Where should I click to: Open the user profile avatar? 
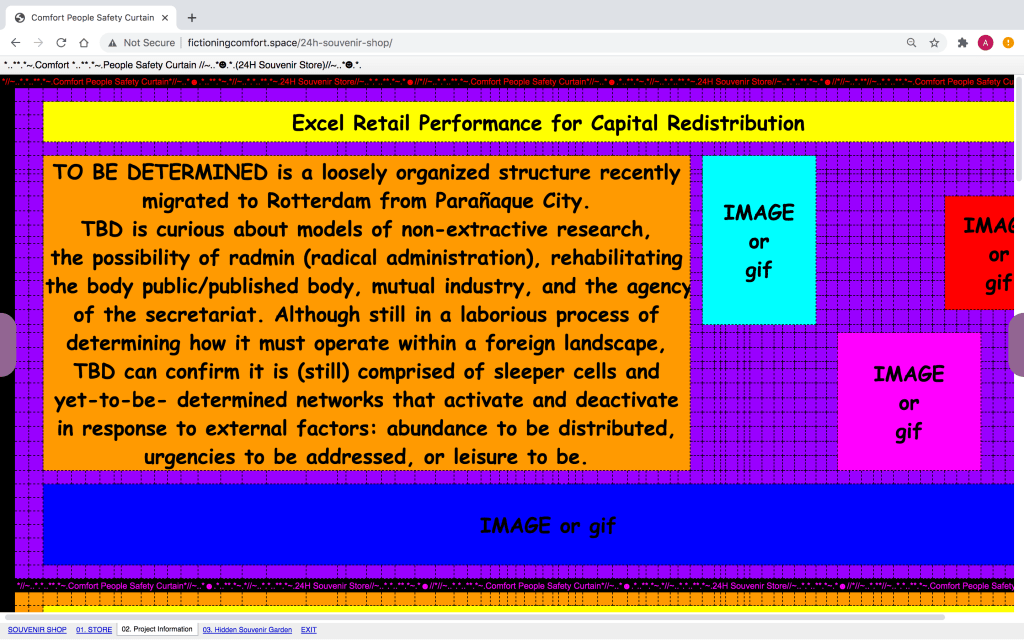coord(985,43)
